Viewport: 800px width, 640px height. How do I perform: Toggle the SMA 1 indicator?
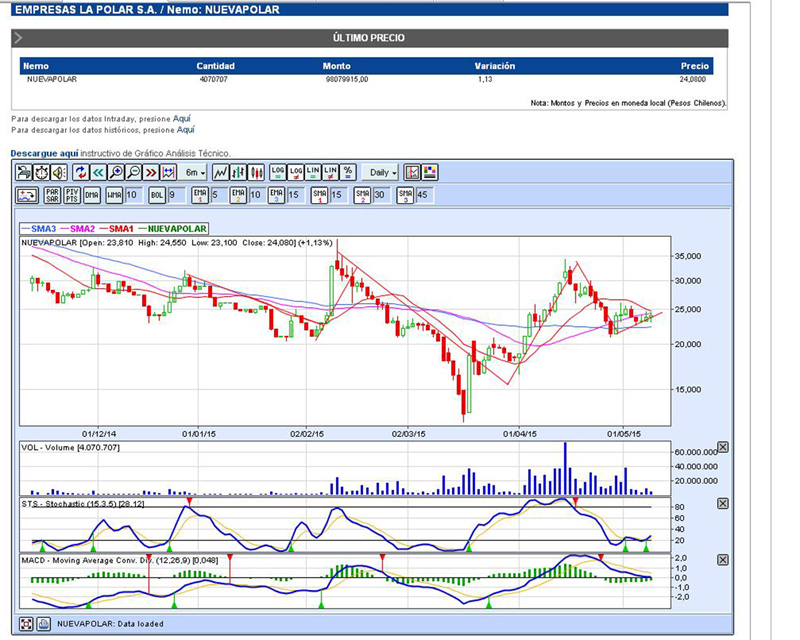319,195
